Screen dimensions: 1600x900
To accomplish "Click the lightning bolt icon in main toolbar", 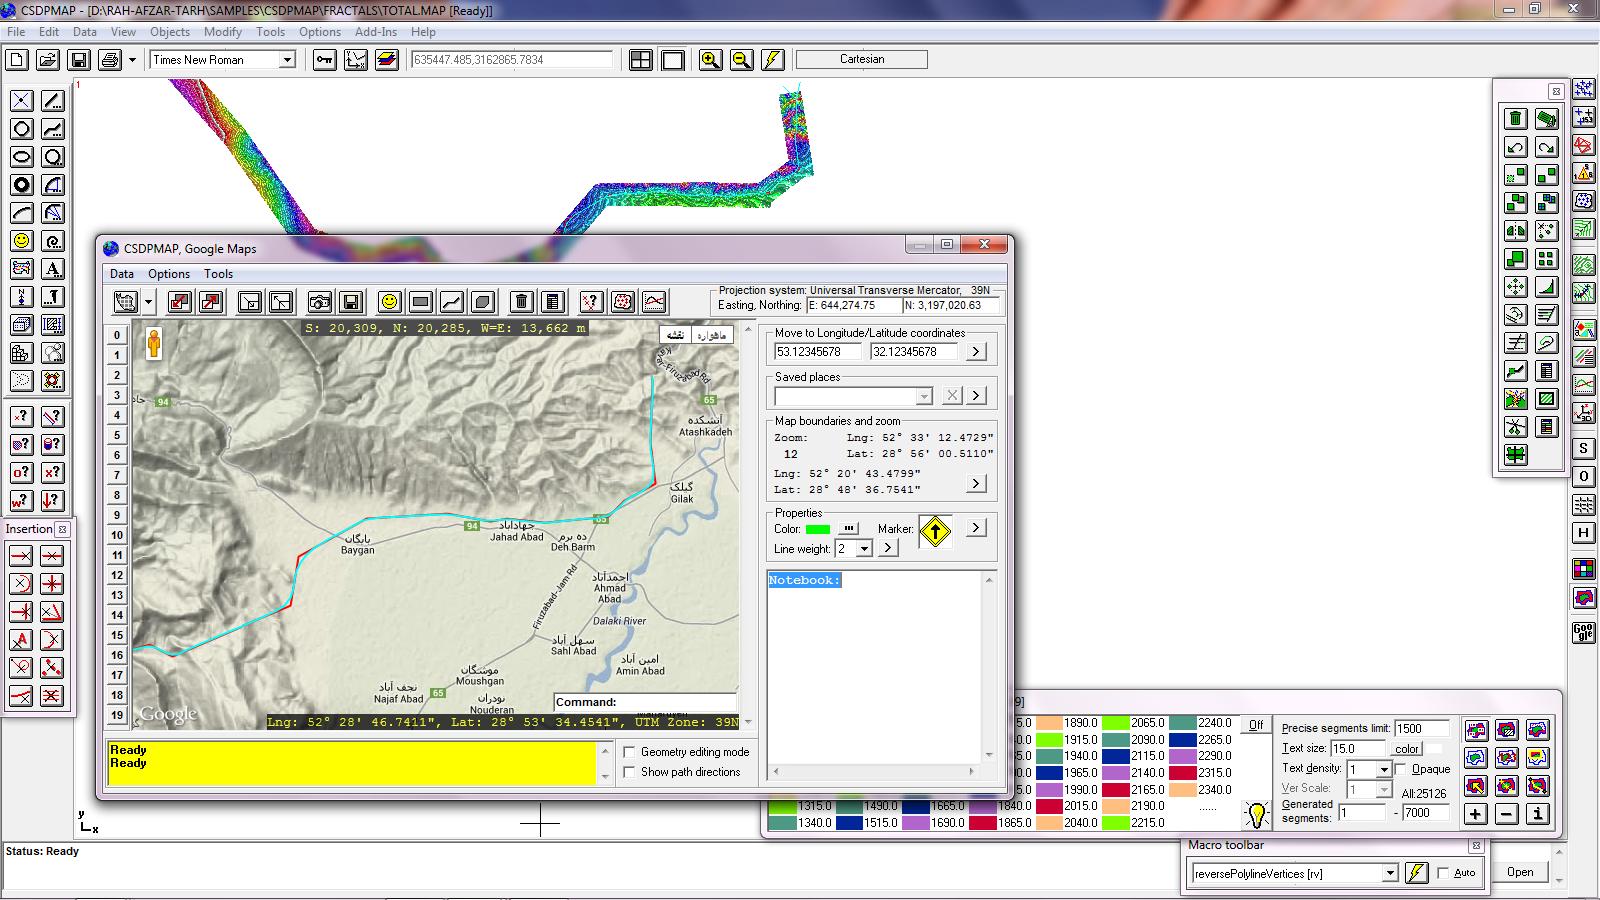I will [x=772, y=60].
